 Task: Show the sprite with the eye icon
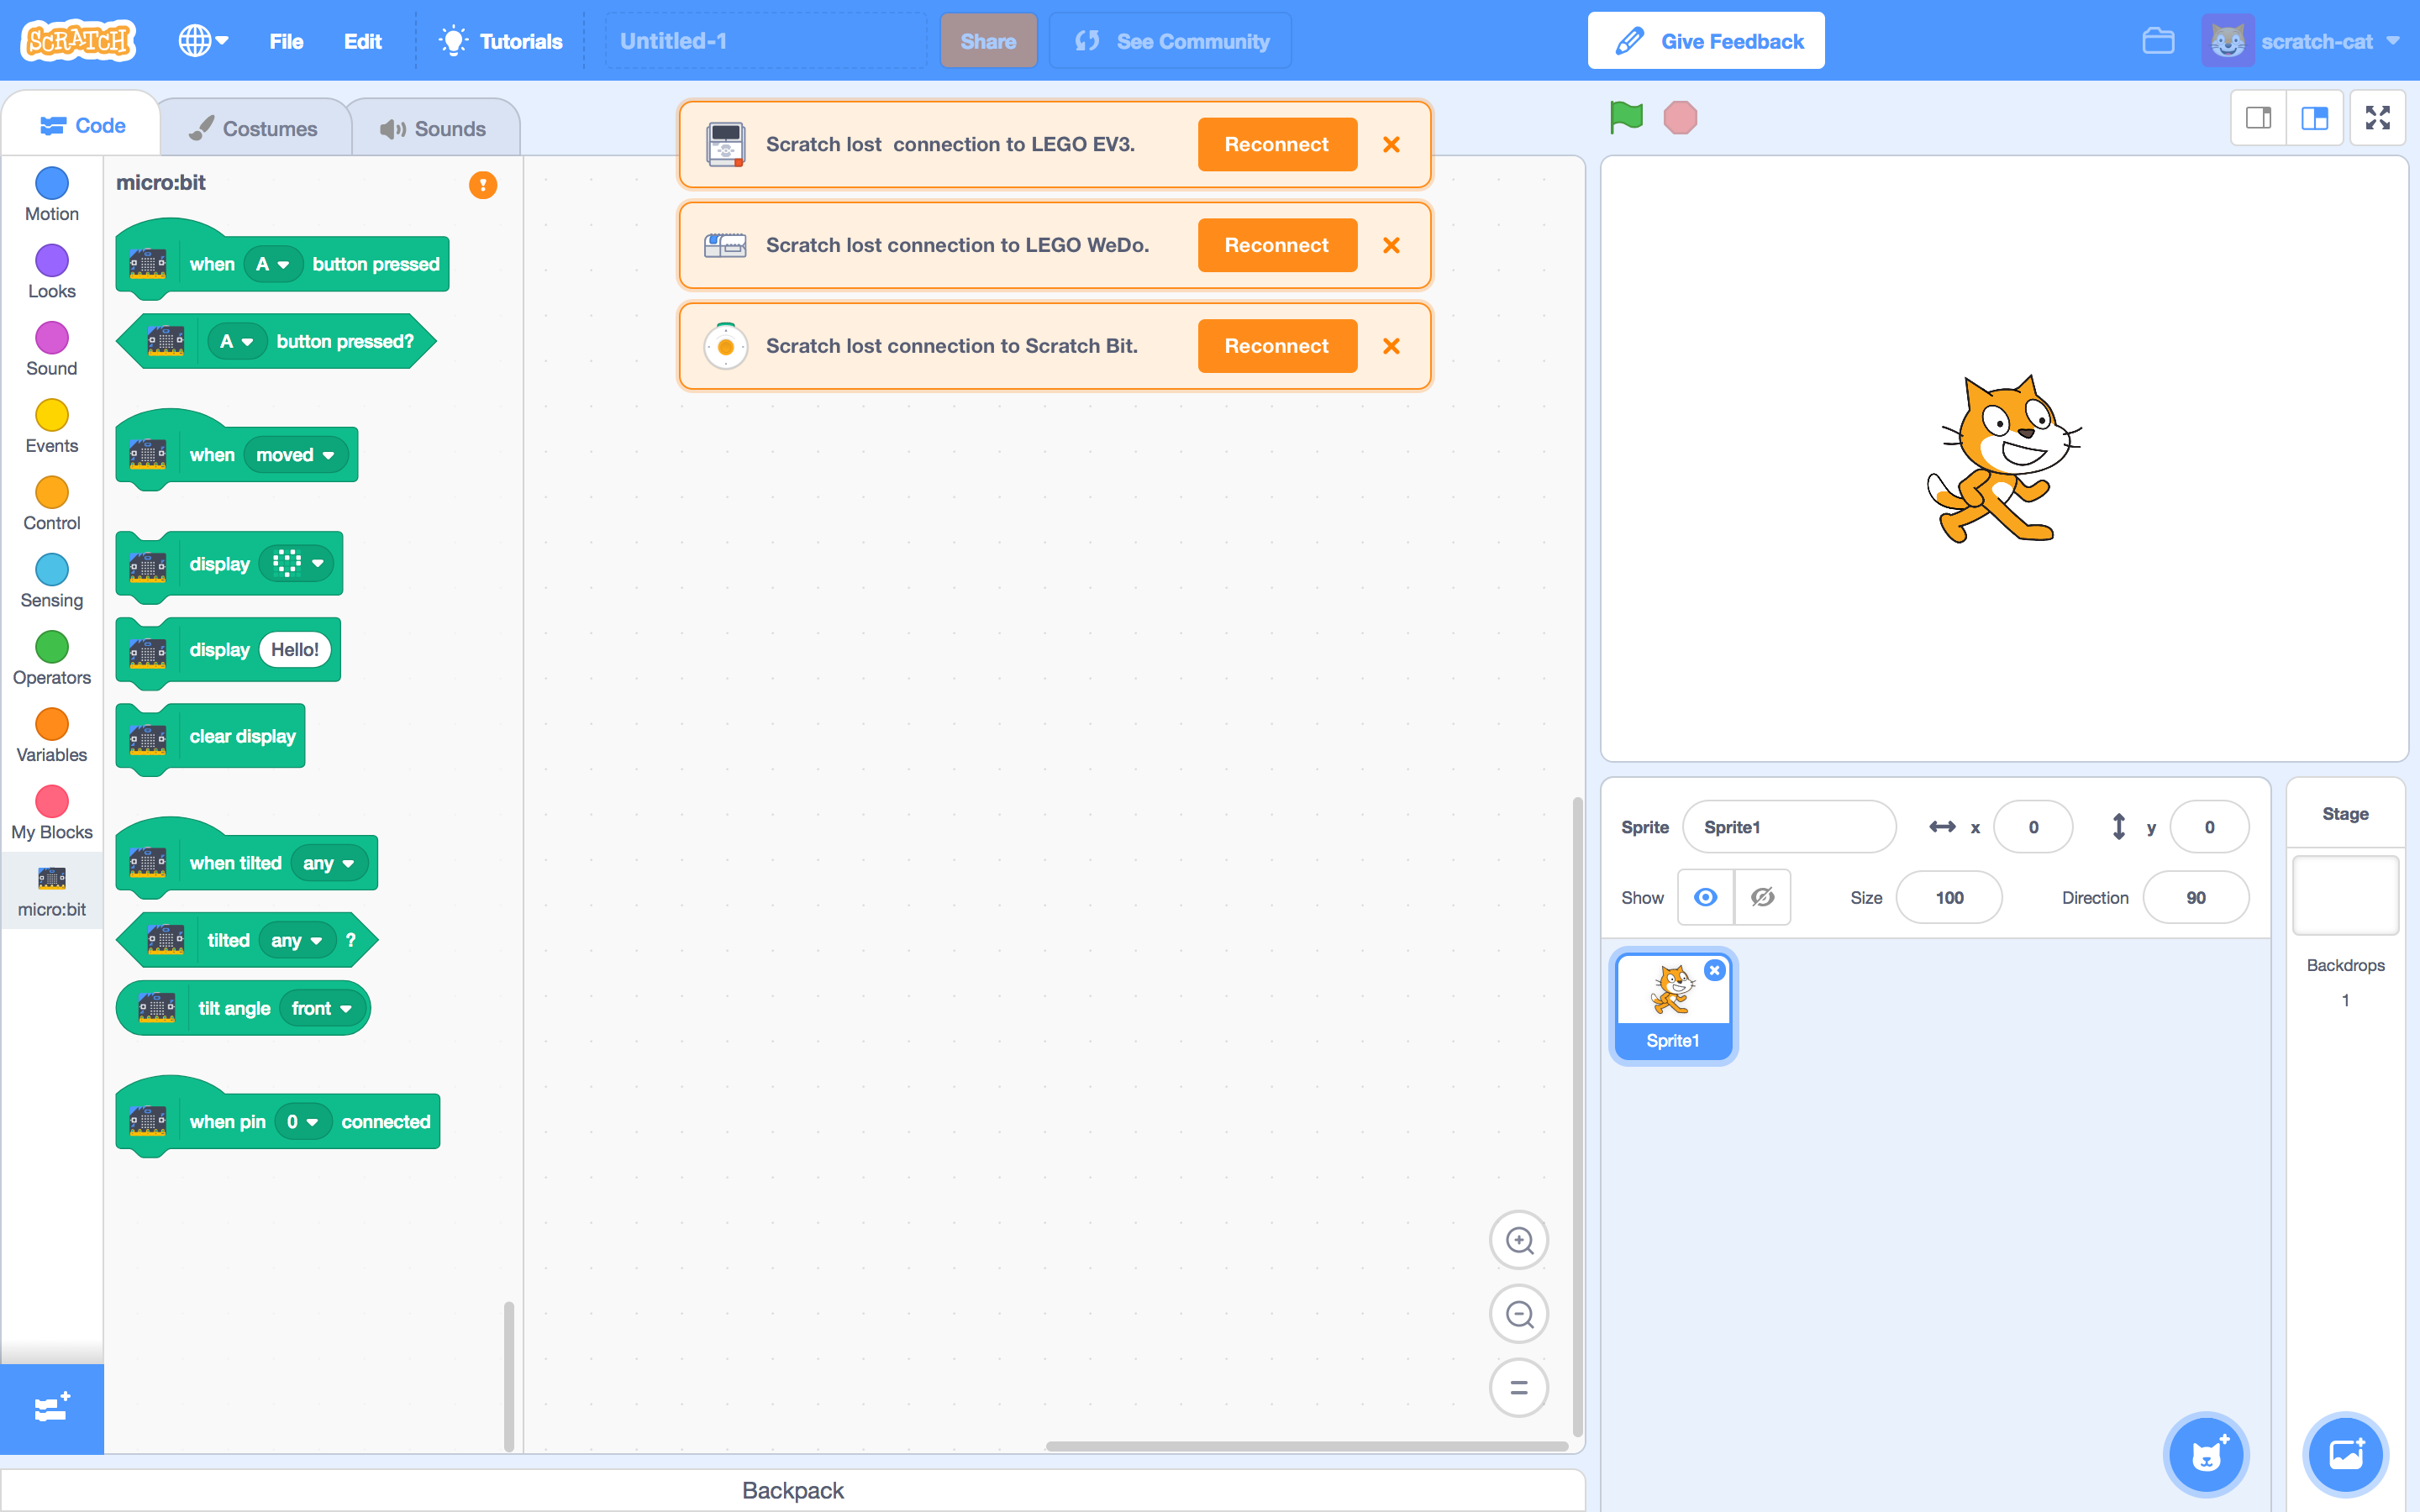[1706, 897]
